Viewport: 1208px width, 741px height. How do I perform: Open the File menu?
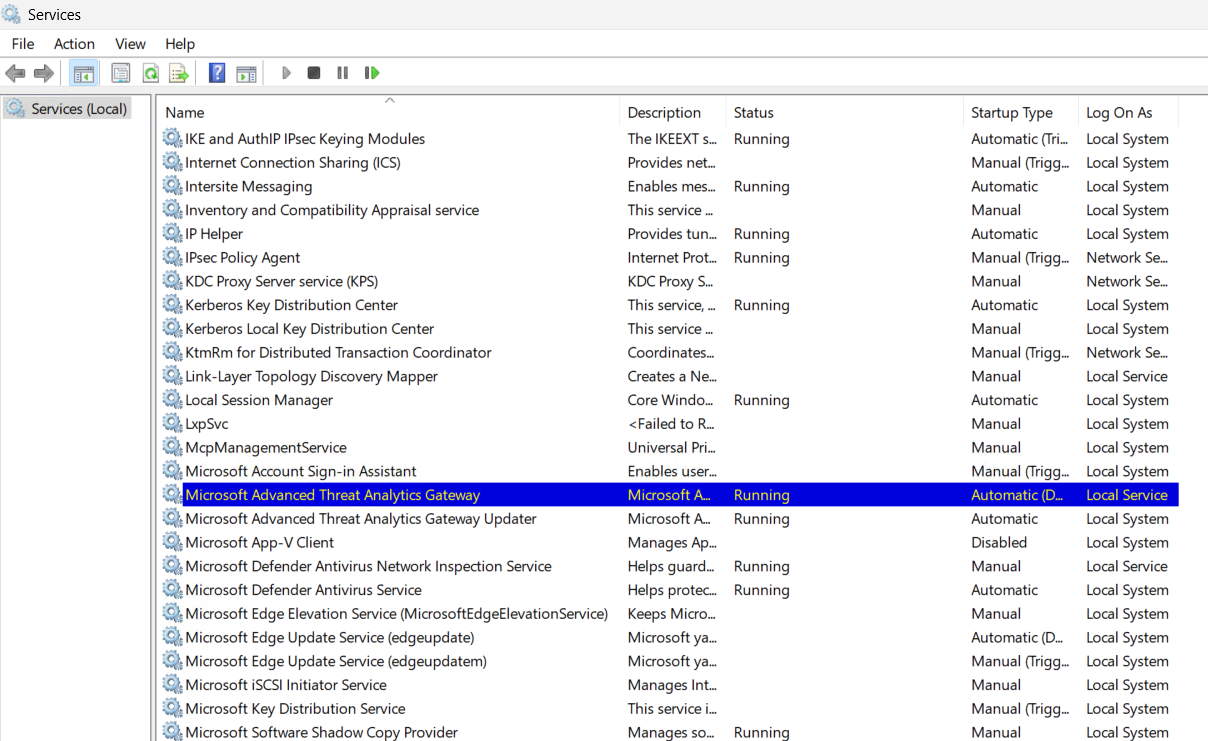coord(23,44)
